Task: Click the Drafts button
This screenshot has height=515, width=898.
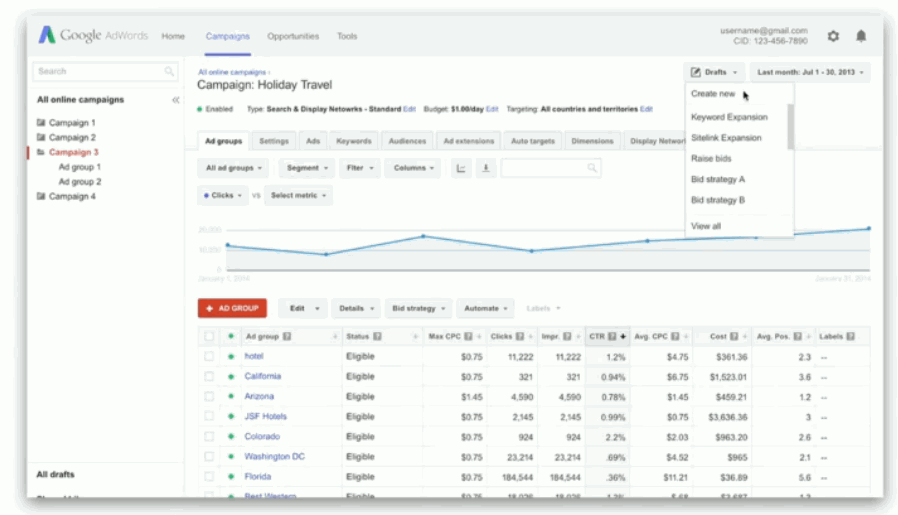Action: pyautogui.click(x=714, y=72)
